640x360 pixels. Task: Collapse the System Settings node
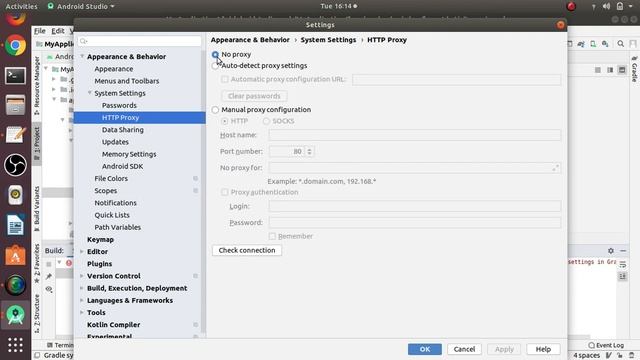click(90, 93)
